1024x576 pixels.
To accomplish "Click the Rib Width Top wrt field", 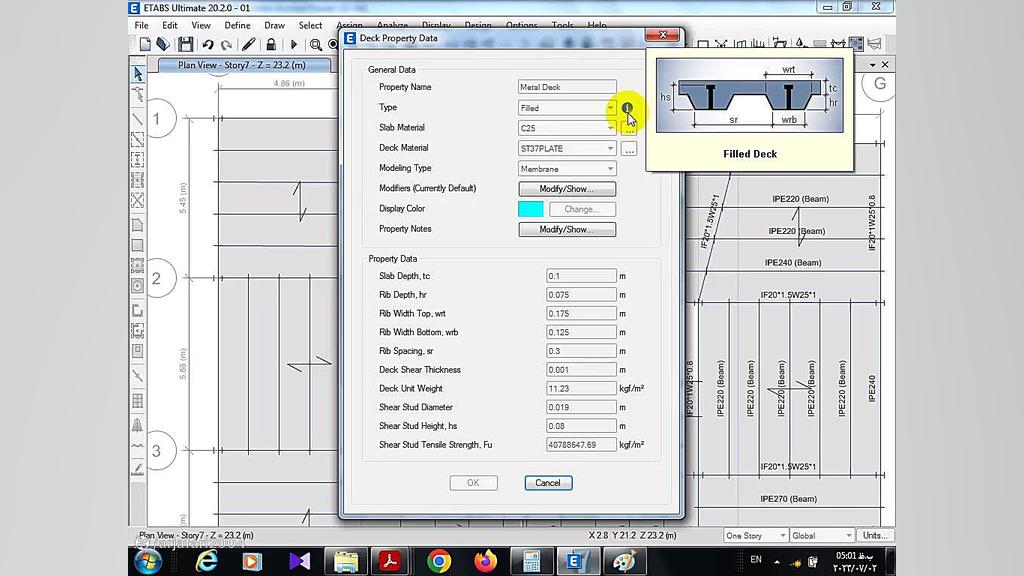I will (x=581, y=313).
